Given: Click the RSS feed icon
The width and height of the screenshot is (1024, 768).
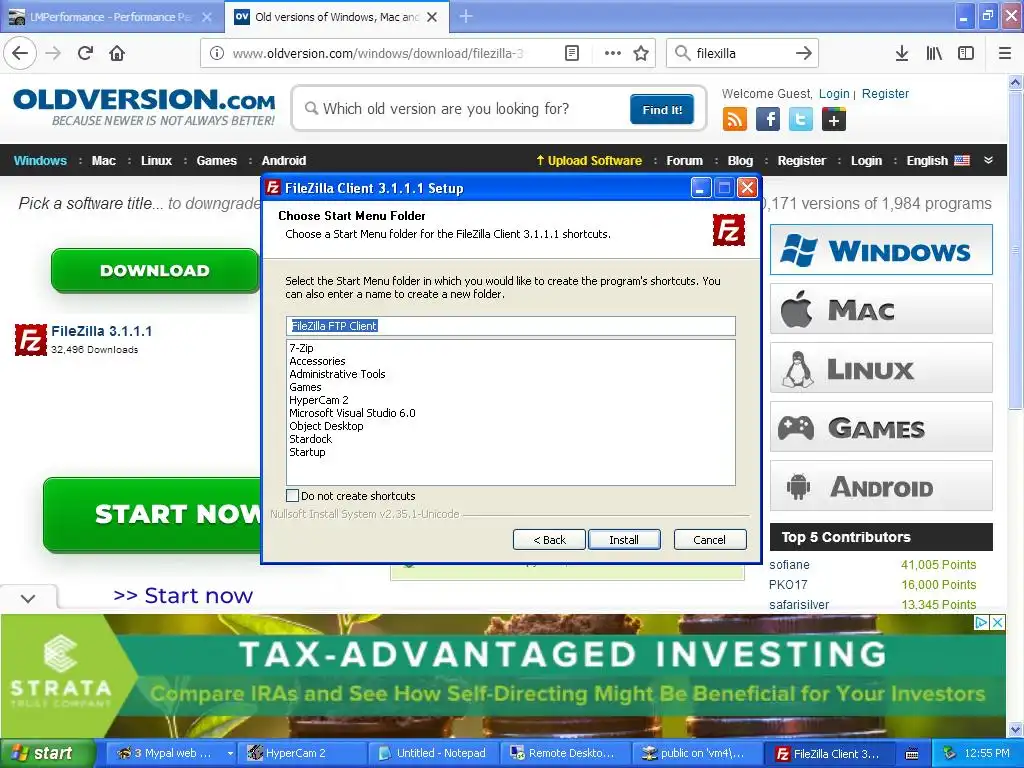Looking at the screenshot, I should (x=735, y=120).
